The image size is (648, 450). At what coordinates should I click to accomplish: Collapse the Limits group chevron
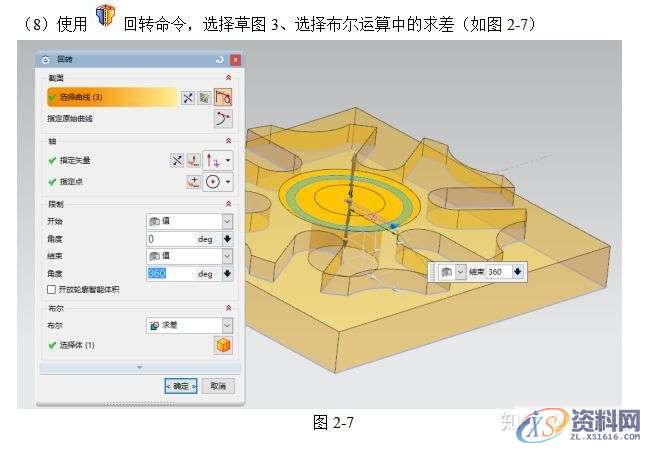228,204
